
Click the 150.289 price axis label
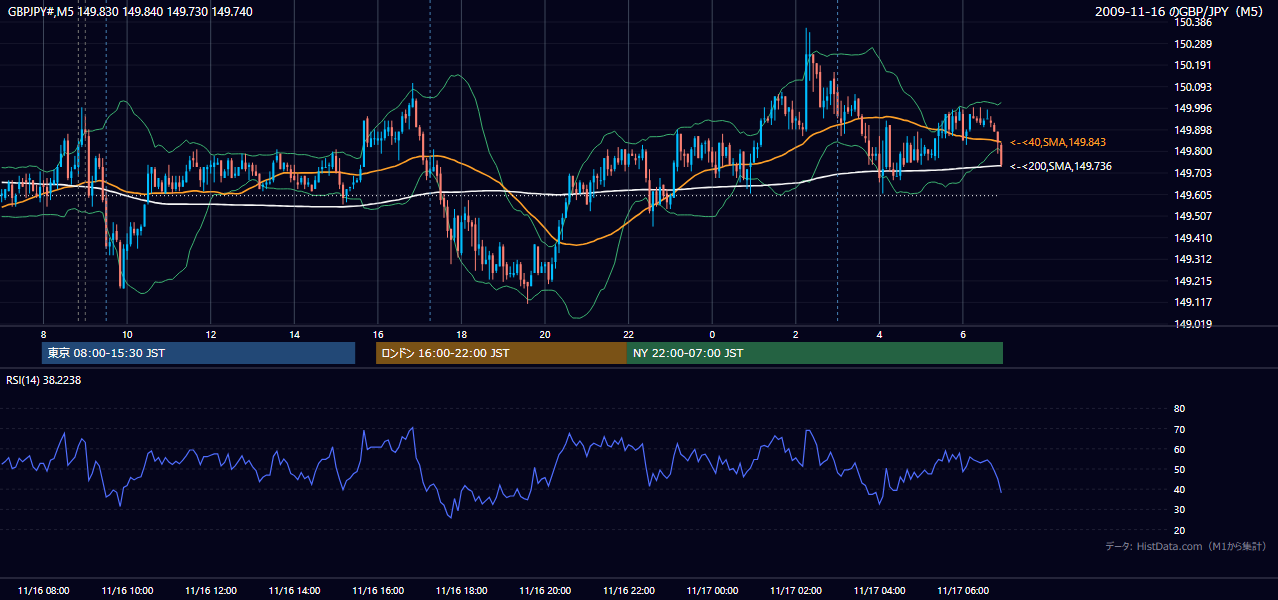point(1193,44)
